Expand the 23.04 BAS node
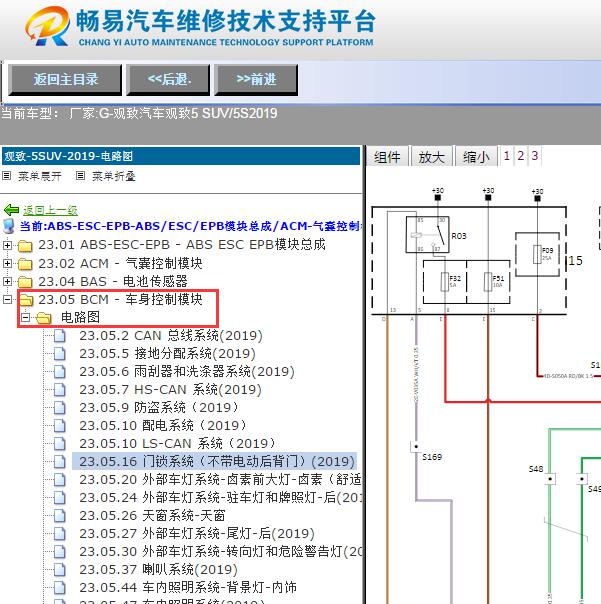The height and width of the screenshot is (604, 601). 7,282
